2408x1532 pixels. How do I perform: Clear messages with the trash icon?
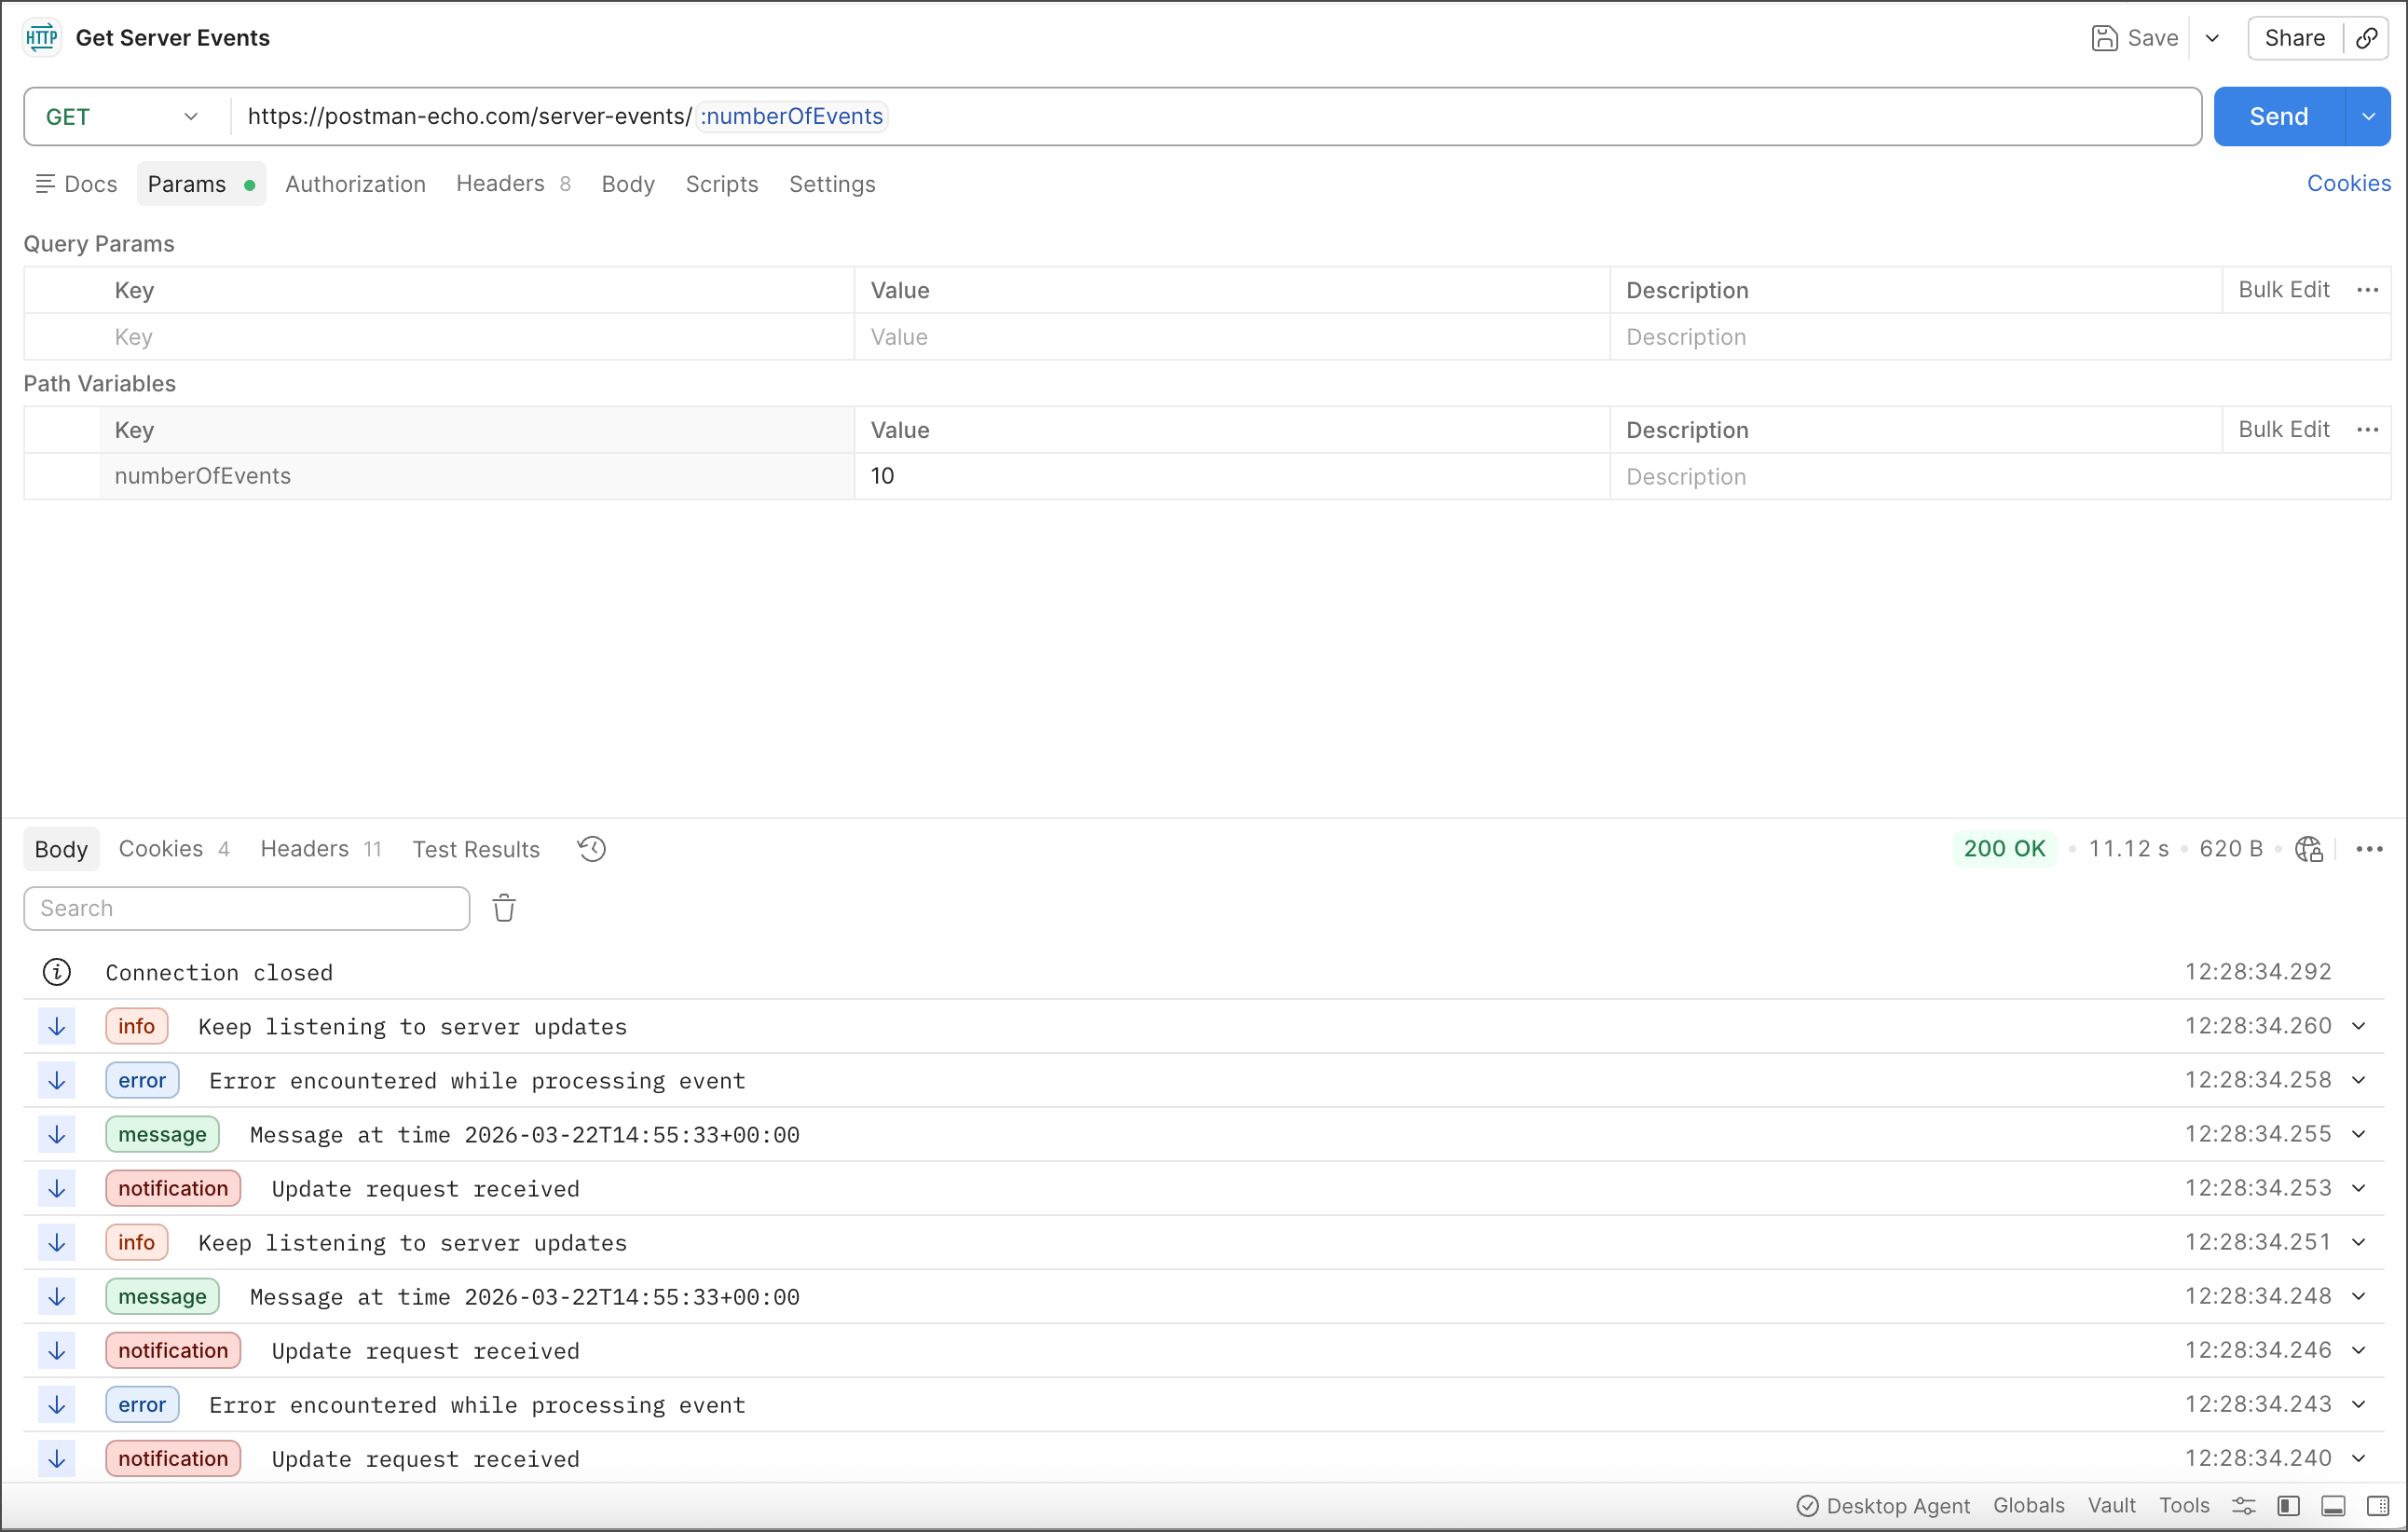point(504,908)
